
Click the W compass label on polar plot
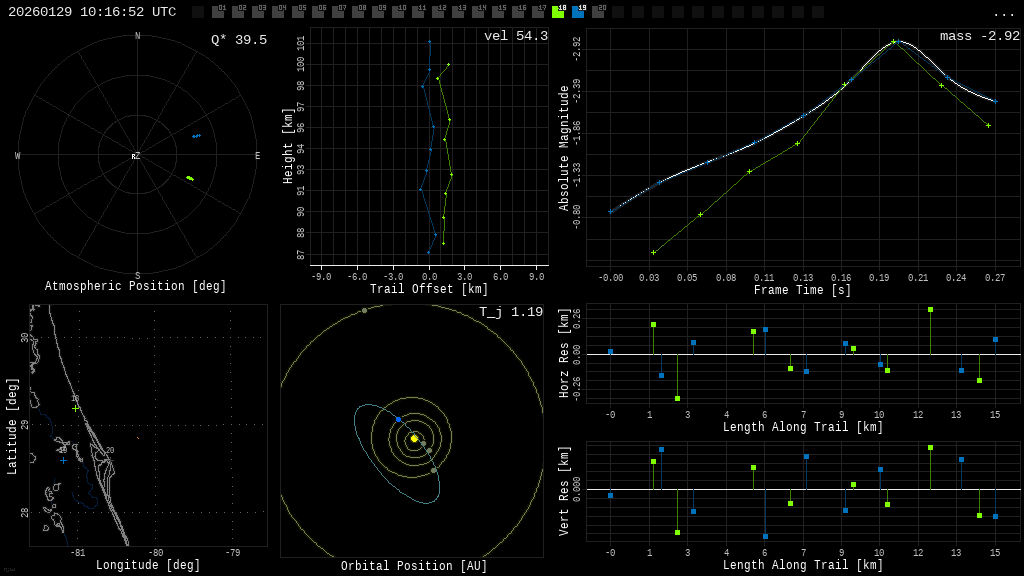[x=18, y=155]
